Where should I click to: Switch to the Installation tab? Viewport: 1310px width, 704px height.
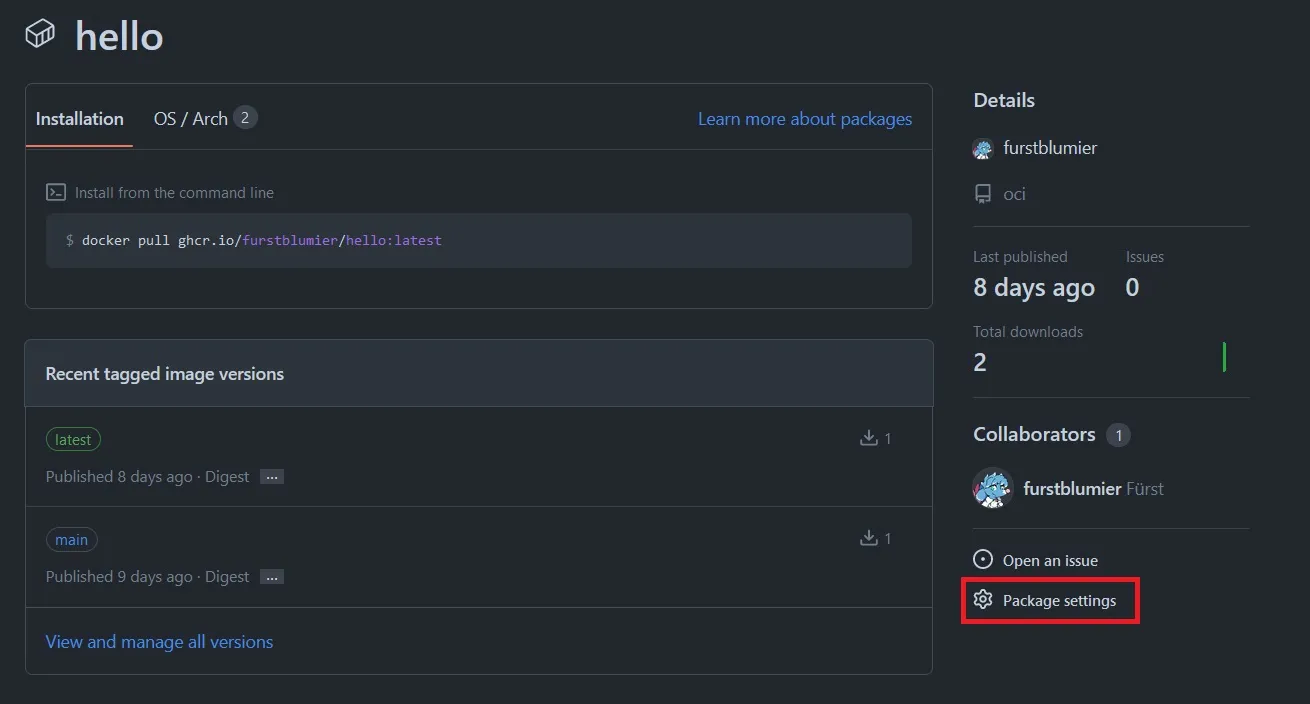79,119
